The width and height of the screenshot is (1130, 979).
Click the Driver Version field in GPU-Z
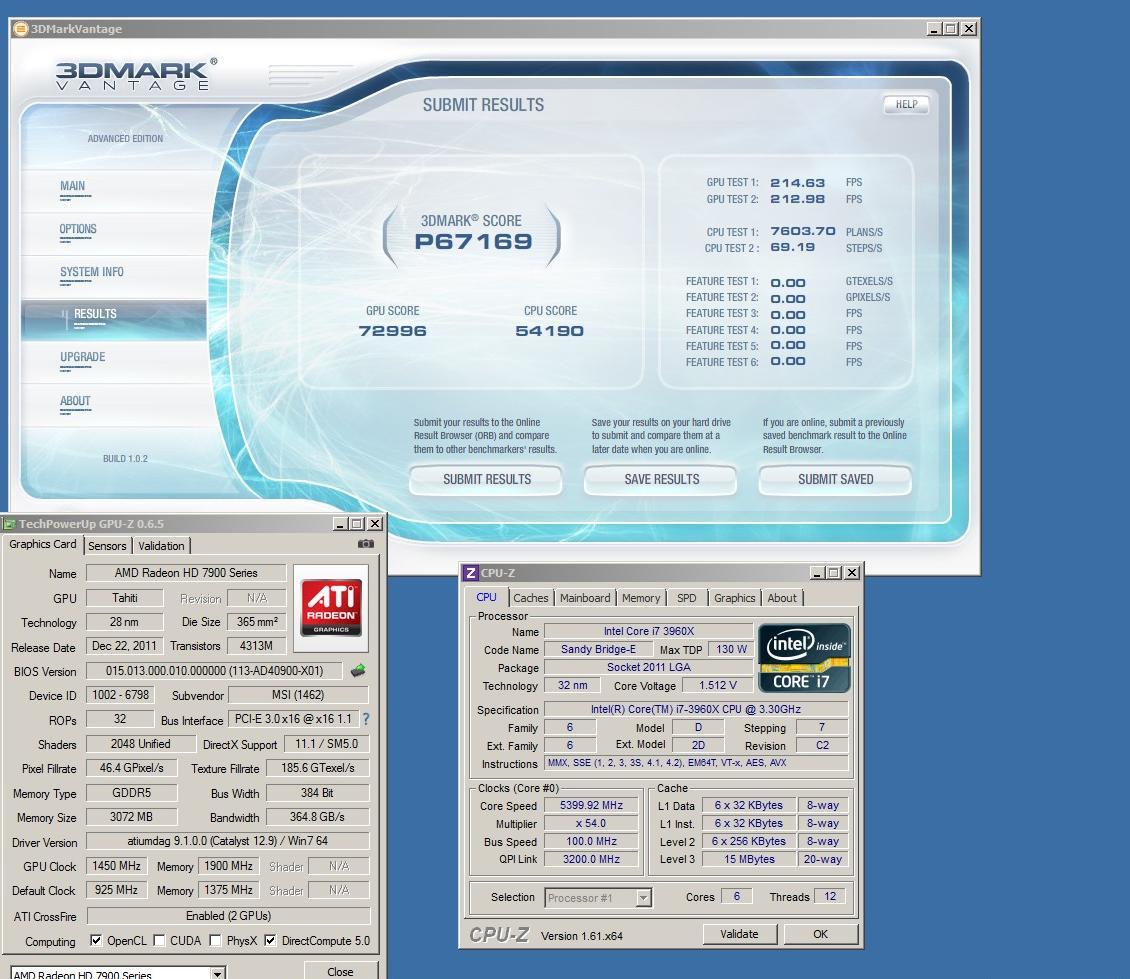(228, 841)
